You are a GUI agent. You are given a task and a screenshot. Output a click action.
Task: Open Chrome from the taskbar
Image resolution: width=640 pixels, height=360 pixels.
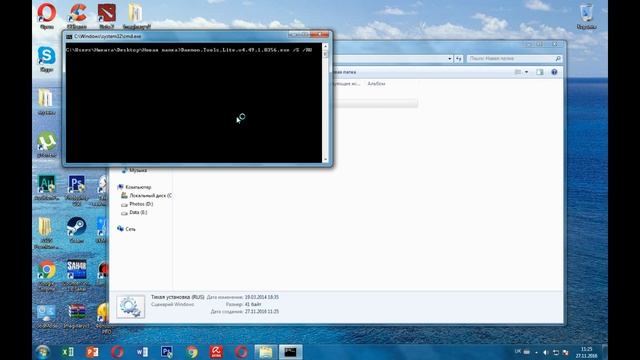point(191,351)
